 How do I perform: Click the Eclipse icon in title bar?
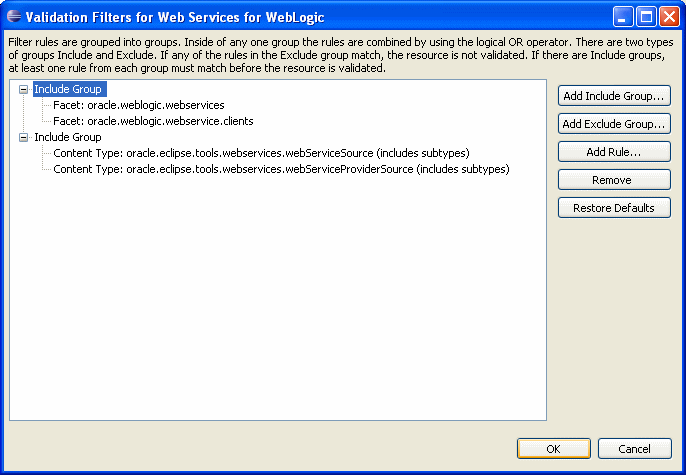click(14, 17)
